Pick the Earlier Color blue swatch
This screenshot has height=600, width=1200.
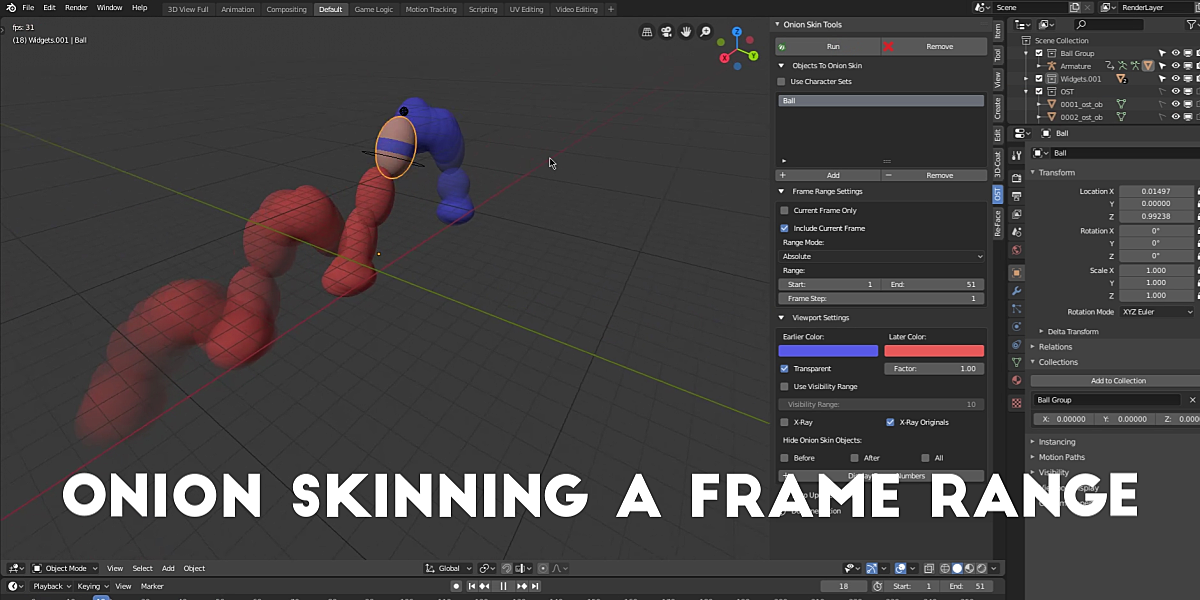click(828, 351)
